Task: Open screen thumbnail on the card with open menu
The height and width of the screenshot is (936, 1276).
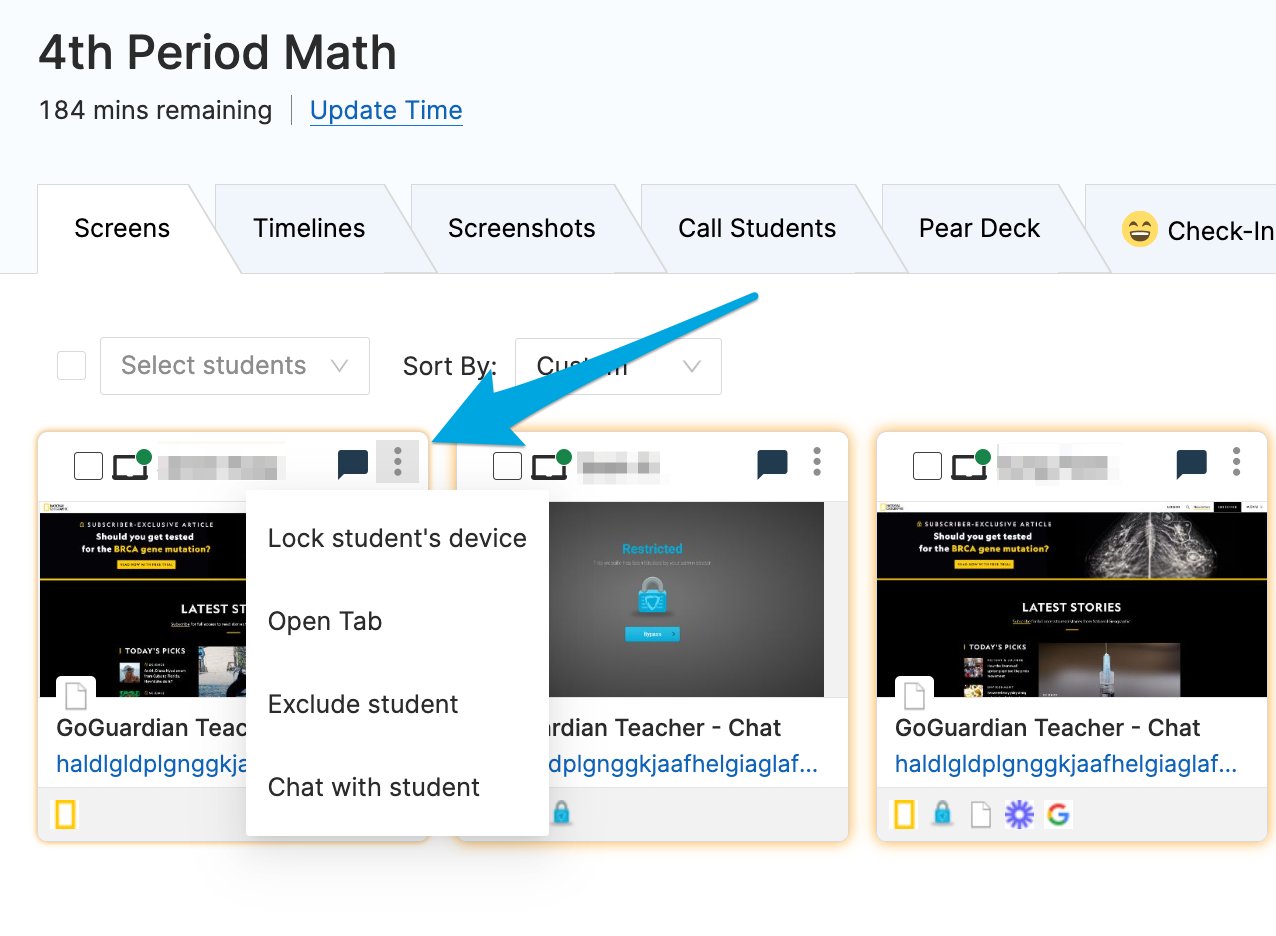Action: [x=142, y=598]
